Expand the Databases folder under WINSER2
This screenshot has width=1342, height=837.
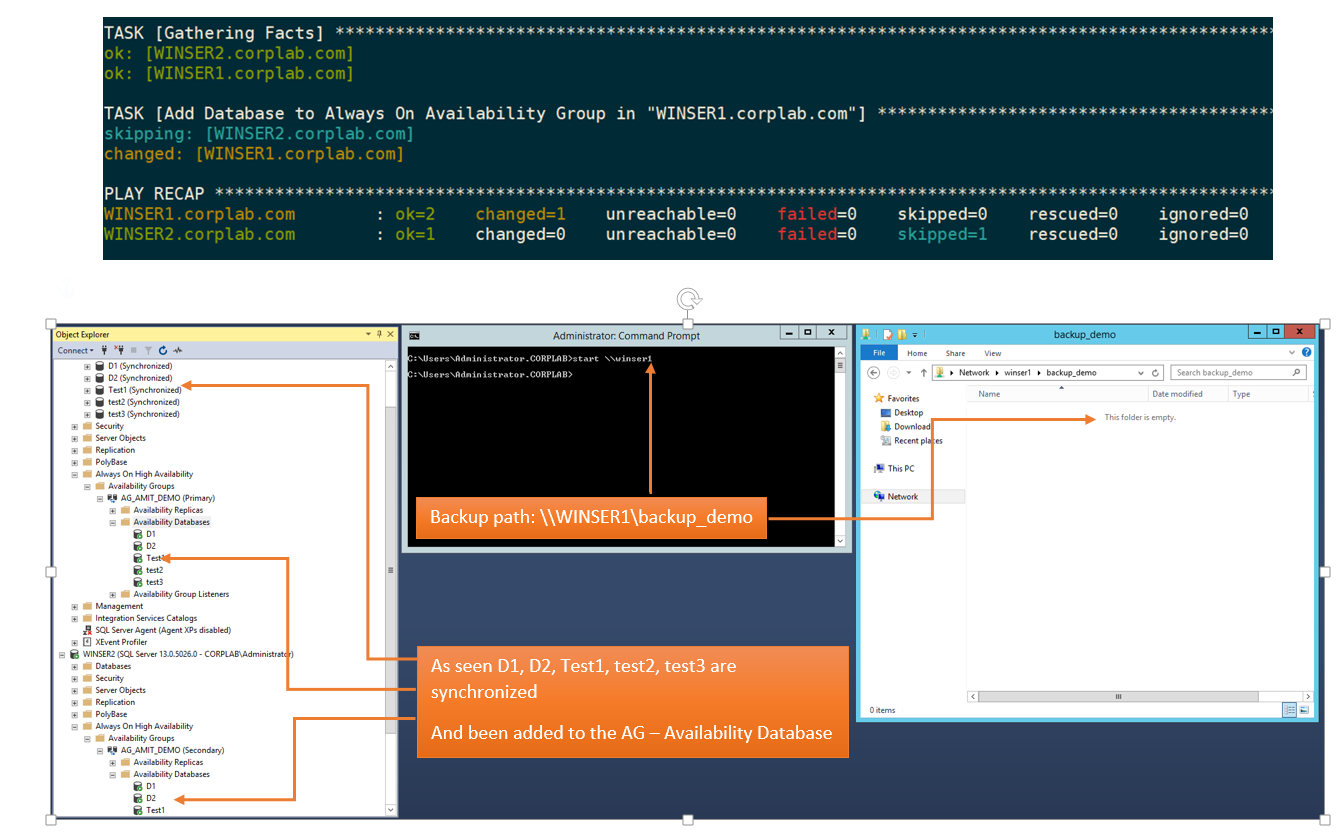pyautogui.click(x=75, y=666)
